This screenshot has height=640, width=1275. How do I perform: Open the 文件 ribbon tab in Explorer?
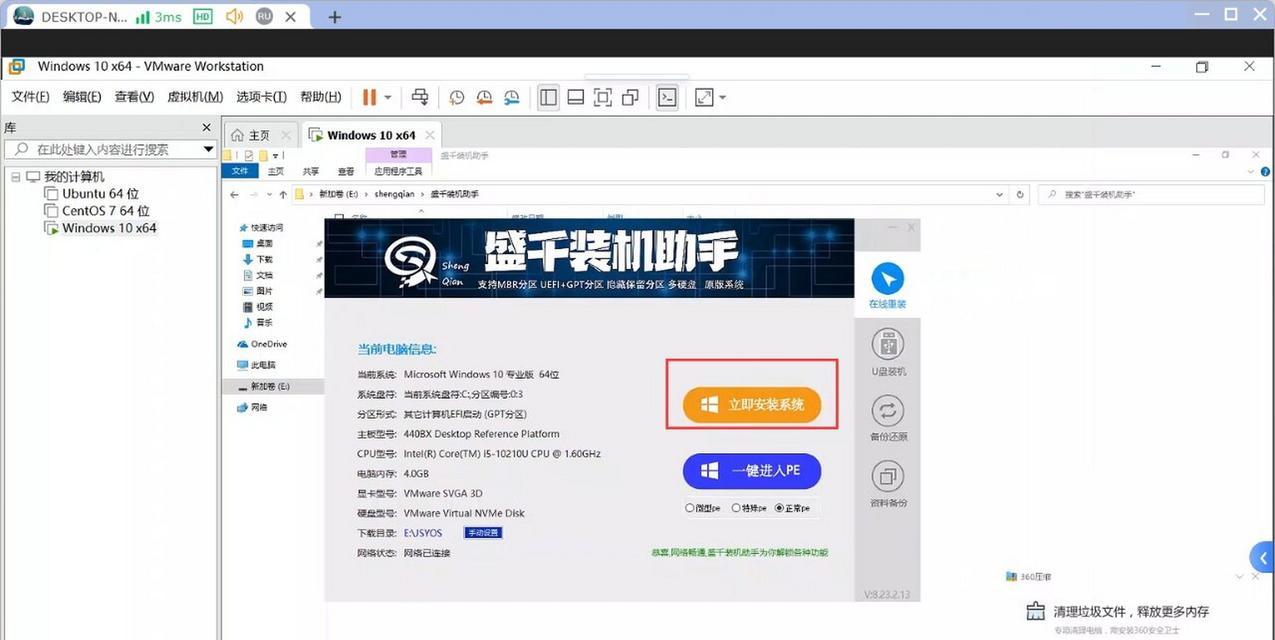(x=240, y=171)
